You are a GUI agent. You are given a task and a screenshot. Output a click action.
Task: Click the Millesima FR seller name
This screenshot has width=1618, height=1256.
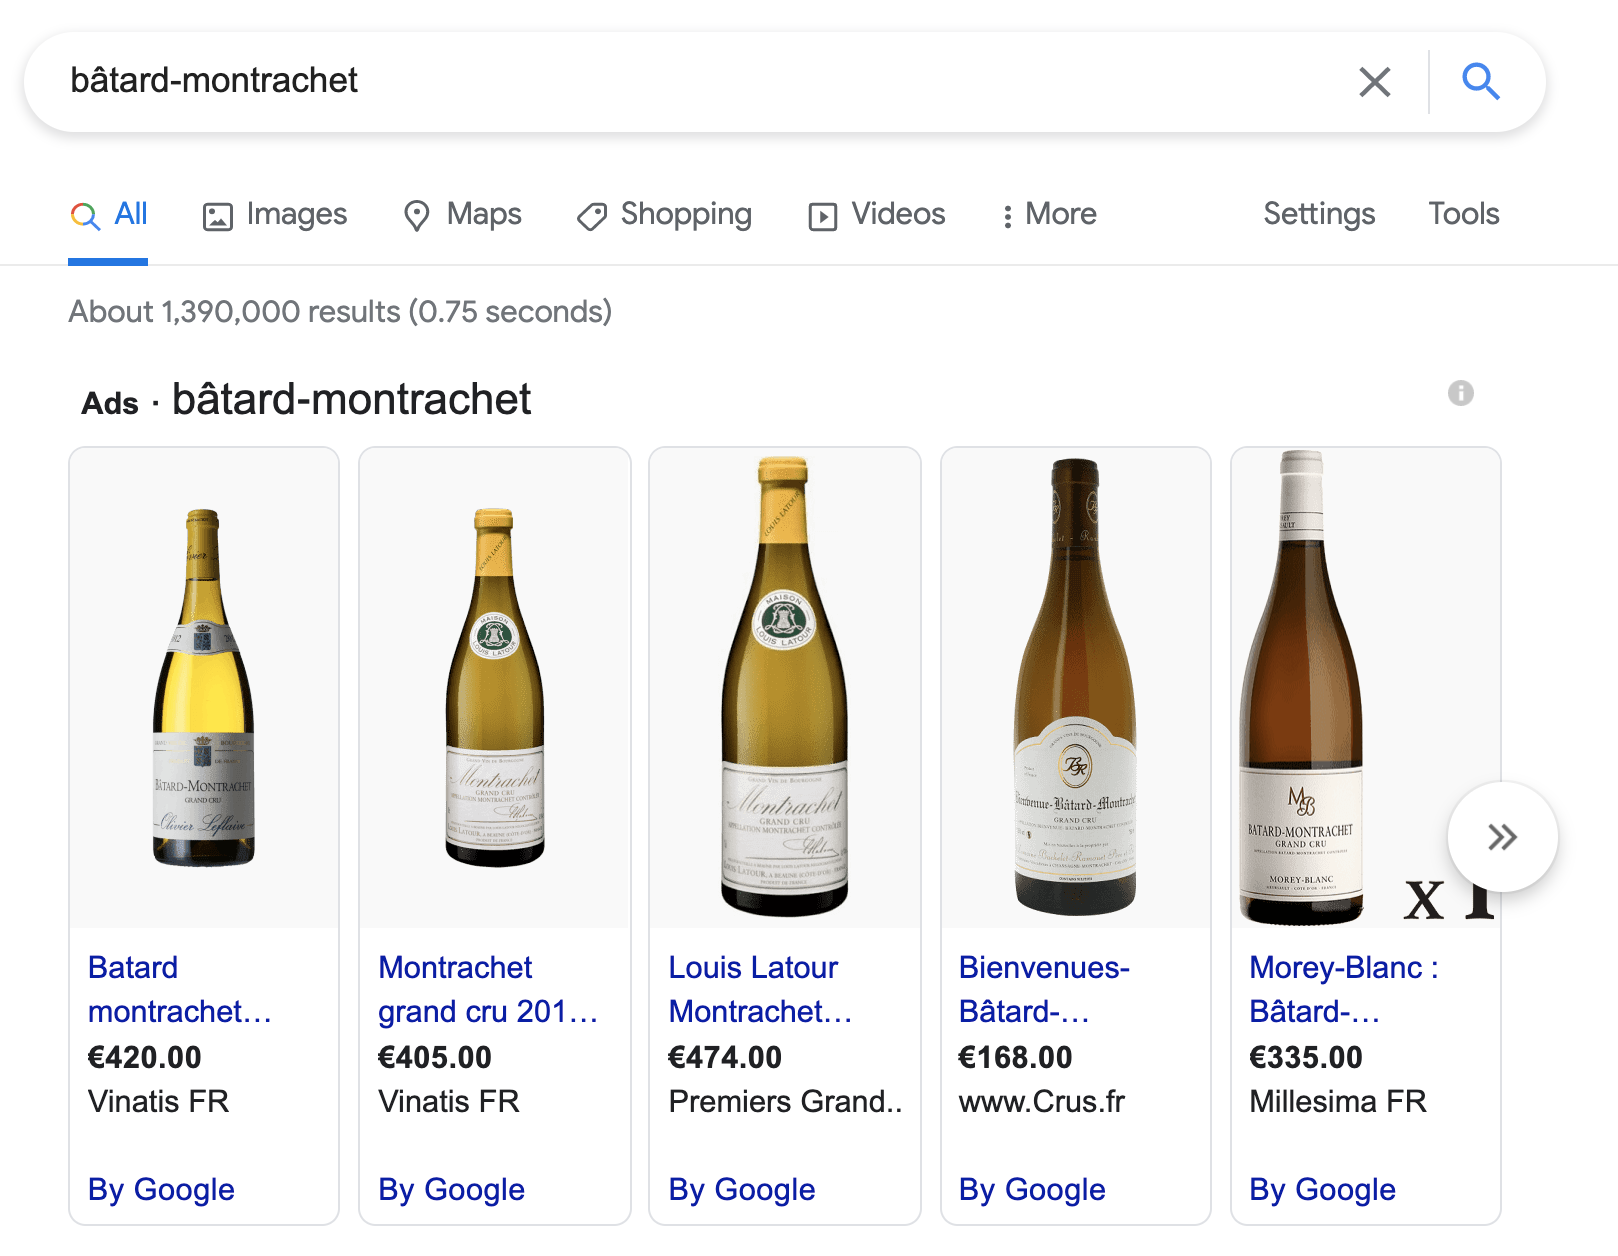point(1338,1101)
